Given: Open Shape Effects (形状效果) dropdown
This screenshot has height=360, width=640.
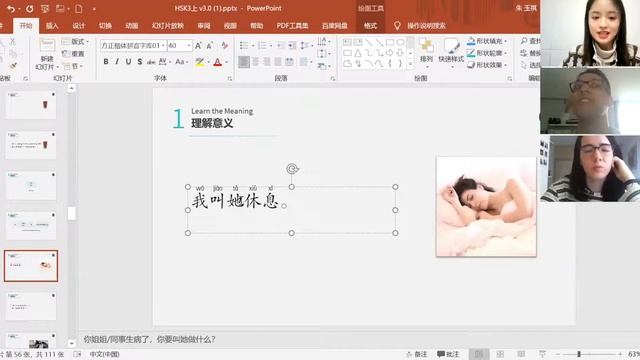Looking at the screenshot, I should [487, 65].
